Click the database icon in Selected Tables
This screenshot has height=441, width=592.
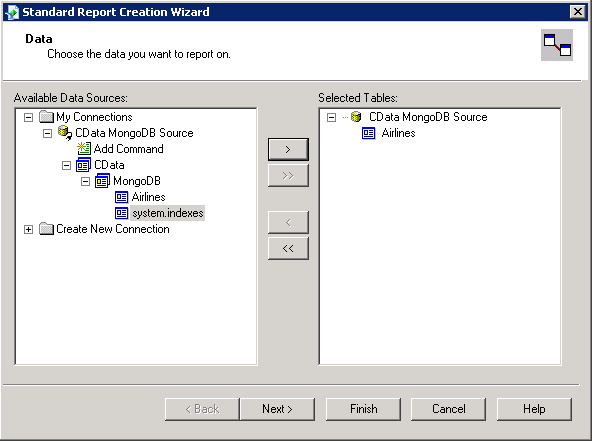[356, 117]
